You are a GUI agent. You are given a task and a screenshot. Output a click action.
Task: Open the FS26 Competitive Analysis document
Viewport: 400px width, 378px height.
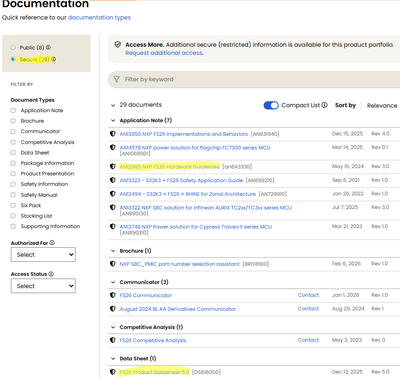[x=153, y=340]
